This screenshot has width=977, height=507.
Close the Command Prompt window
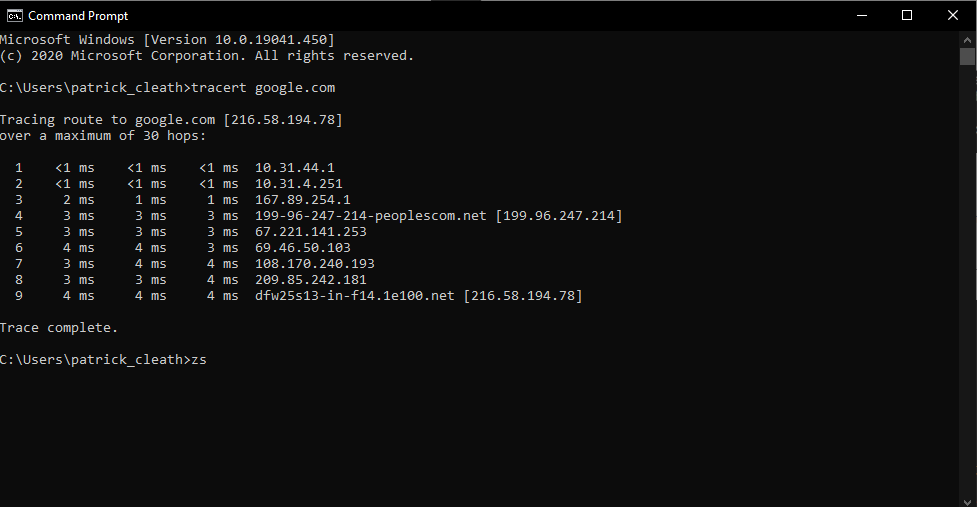(953, 15)
